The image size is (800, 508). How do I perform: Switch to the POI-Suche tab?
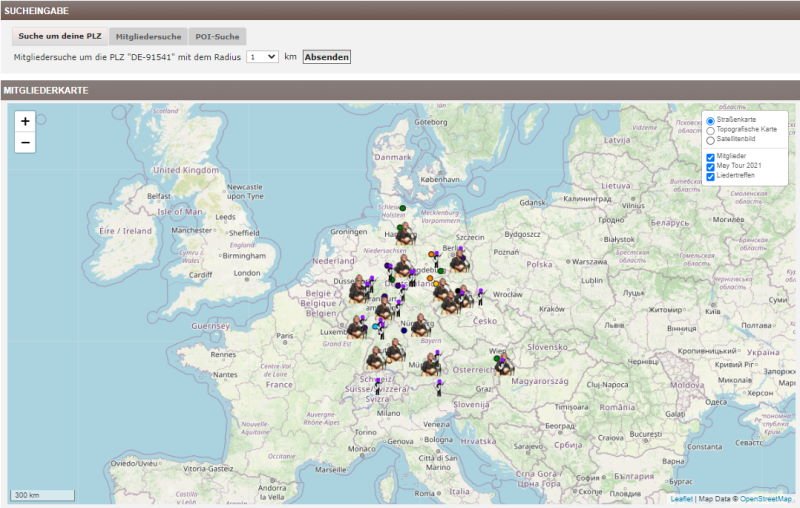click(217, 37)
